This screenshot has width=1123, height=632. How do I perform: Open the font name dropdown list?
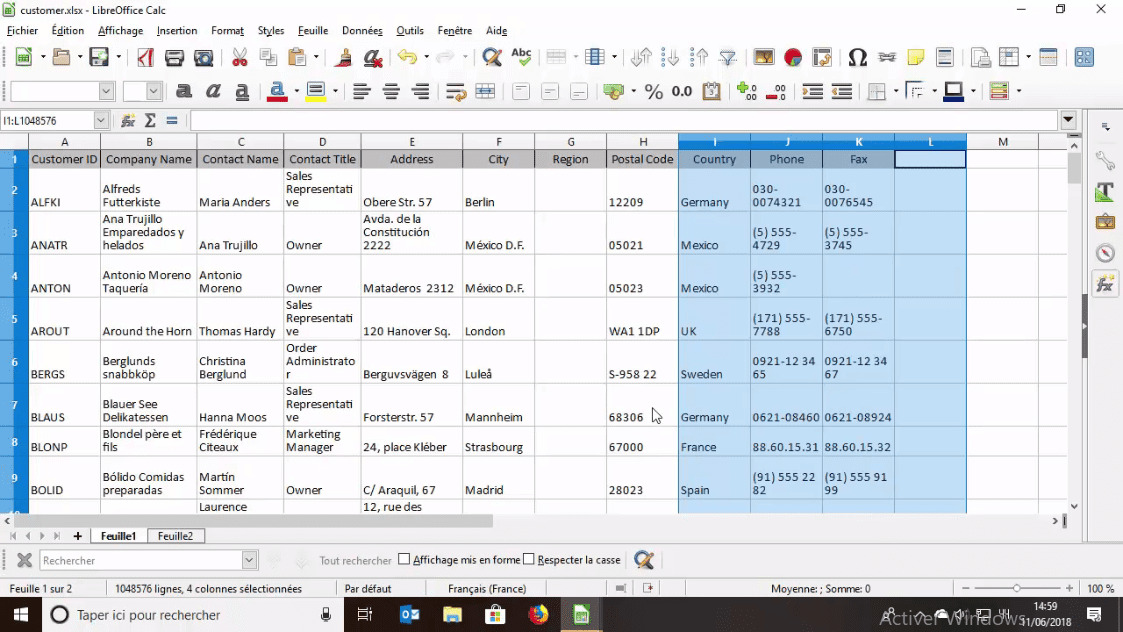click(x=106, y=91)
